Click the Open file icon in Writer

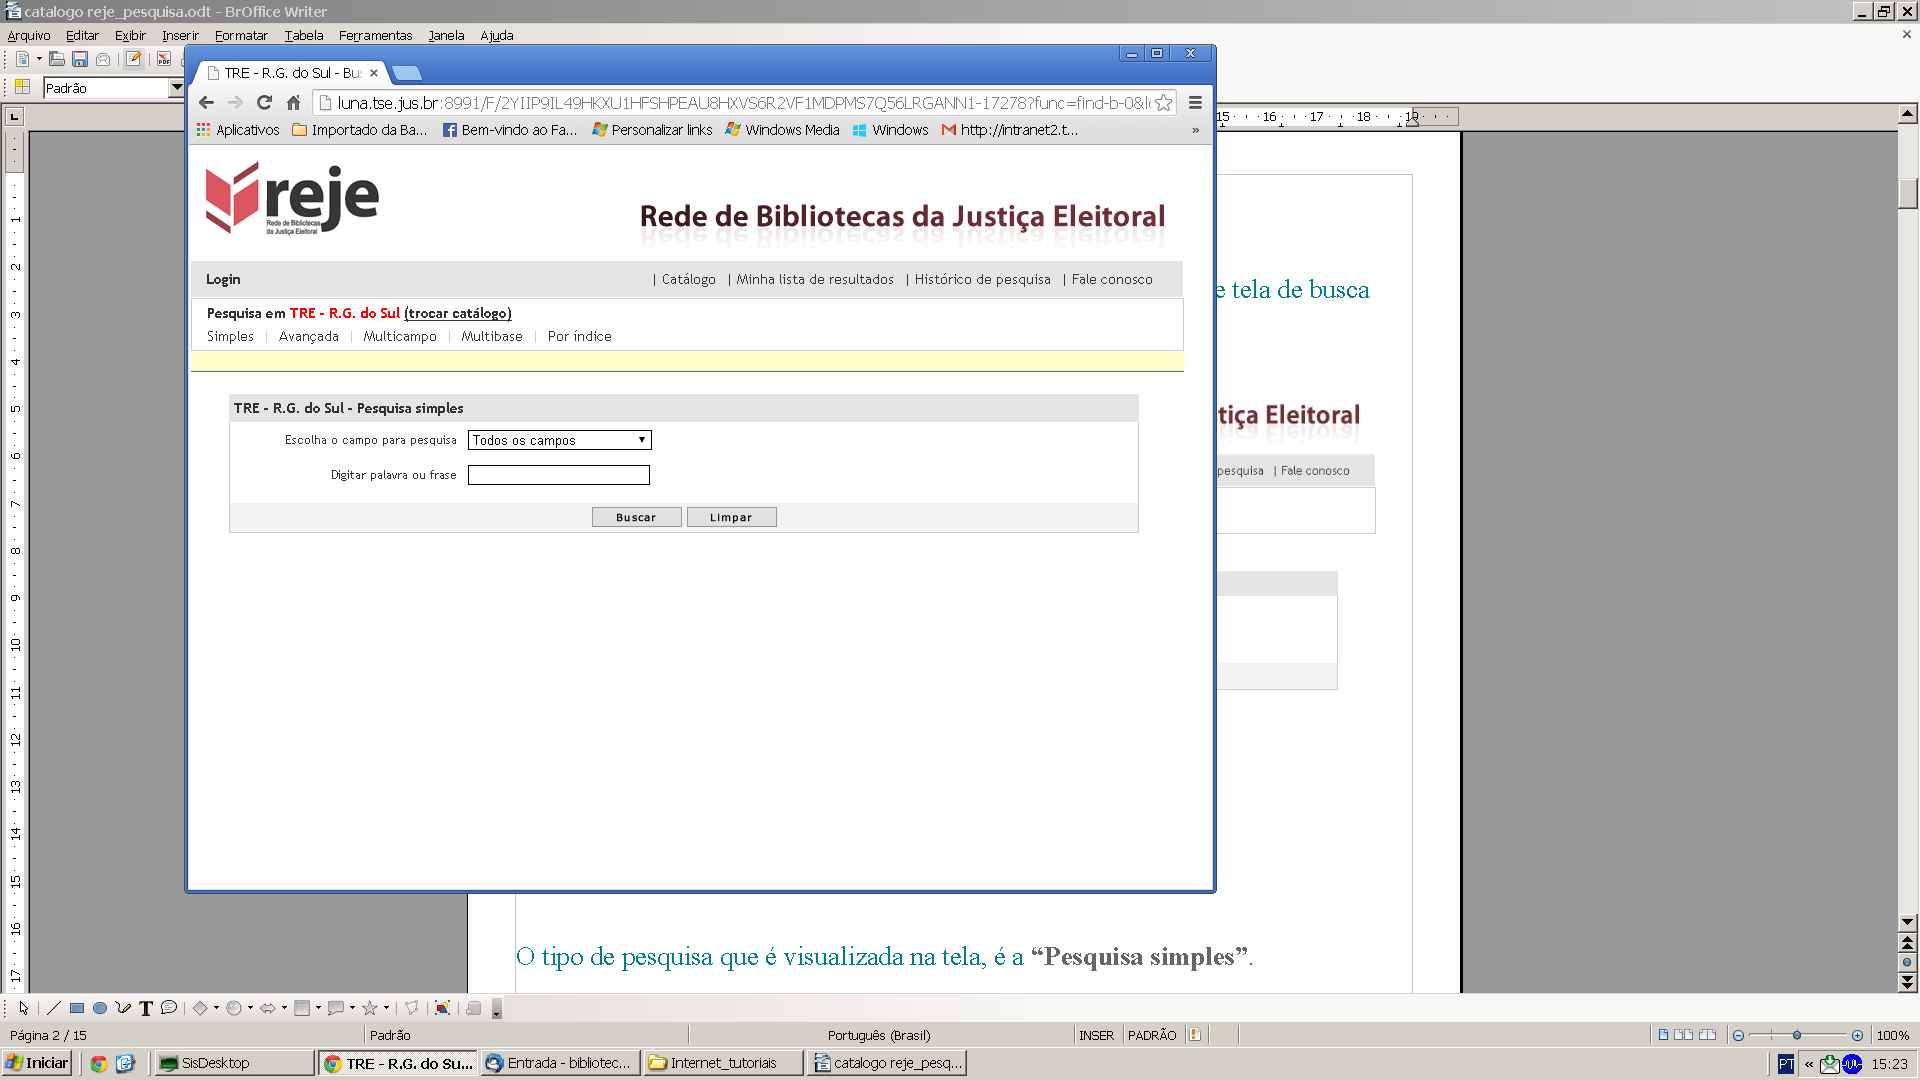pos(57,60)
